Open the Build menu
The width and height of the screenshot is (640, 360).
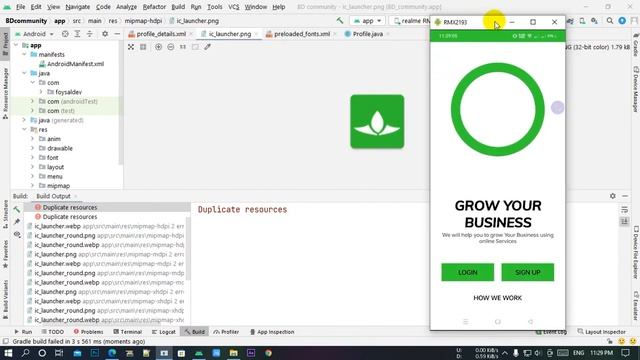tap(178, 7)
